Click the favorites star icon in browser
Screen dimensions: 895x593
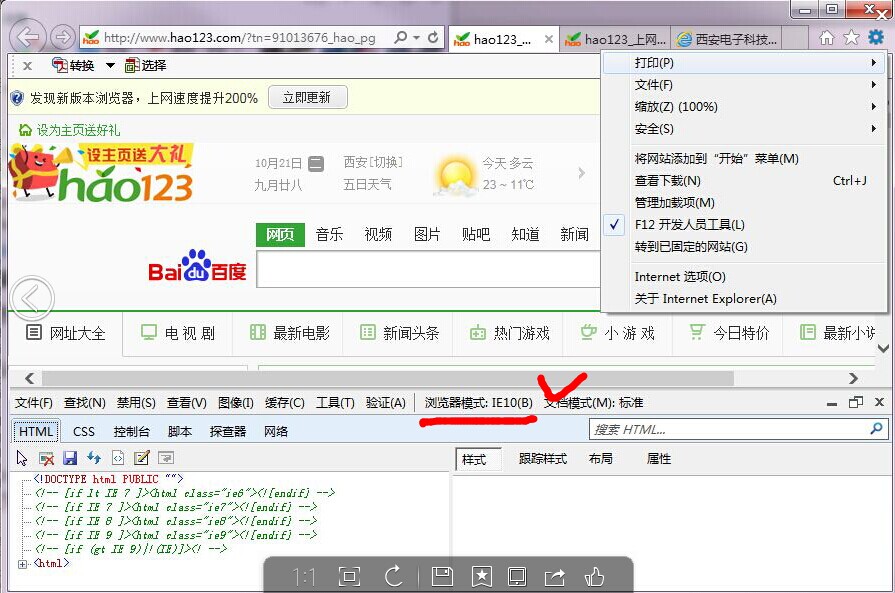[851, 37]
